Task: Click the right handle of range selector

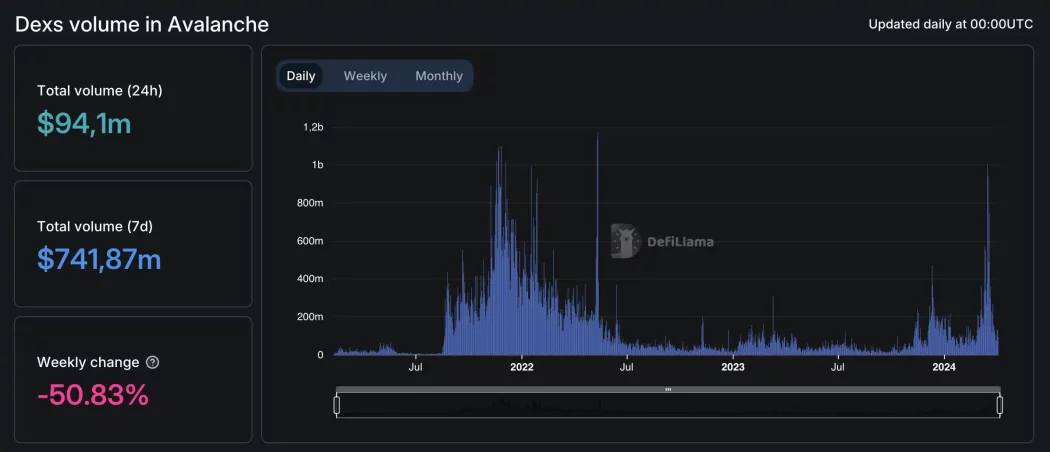Action: 999,405
